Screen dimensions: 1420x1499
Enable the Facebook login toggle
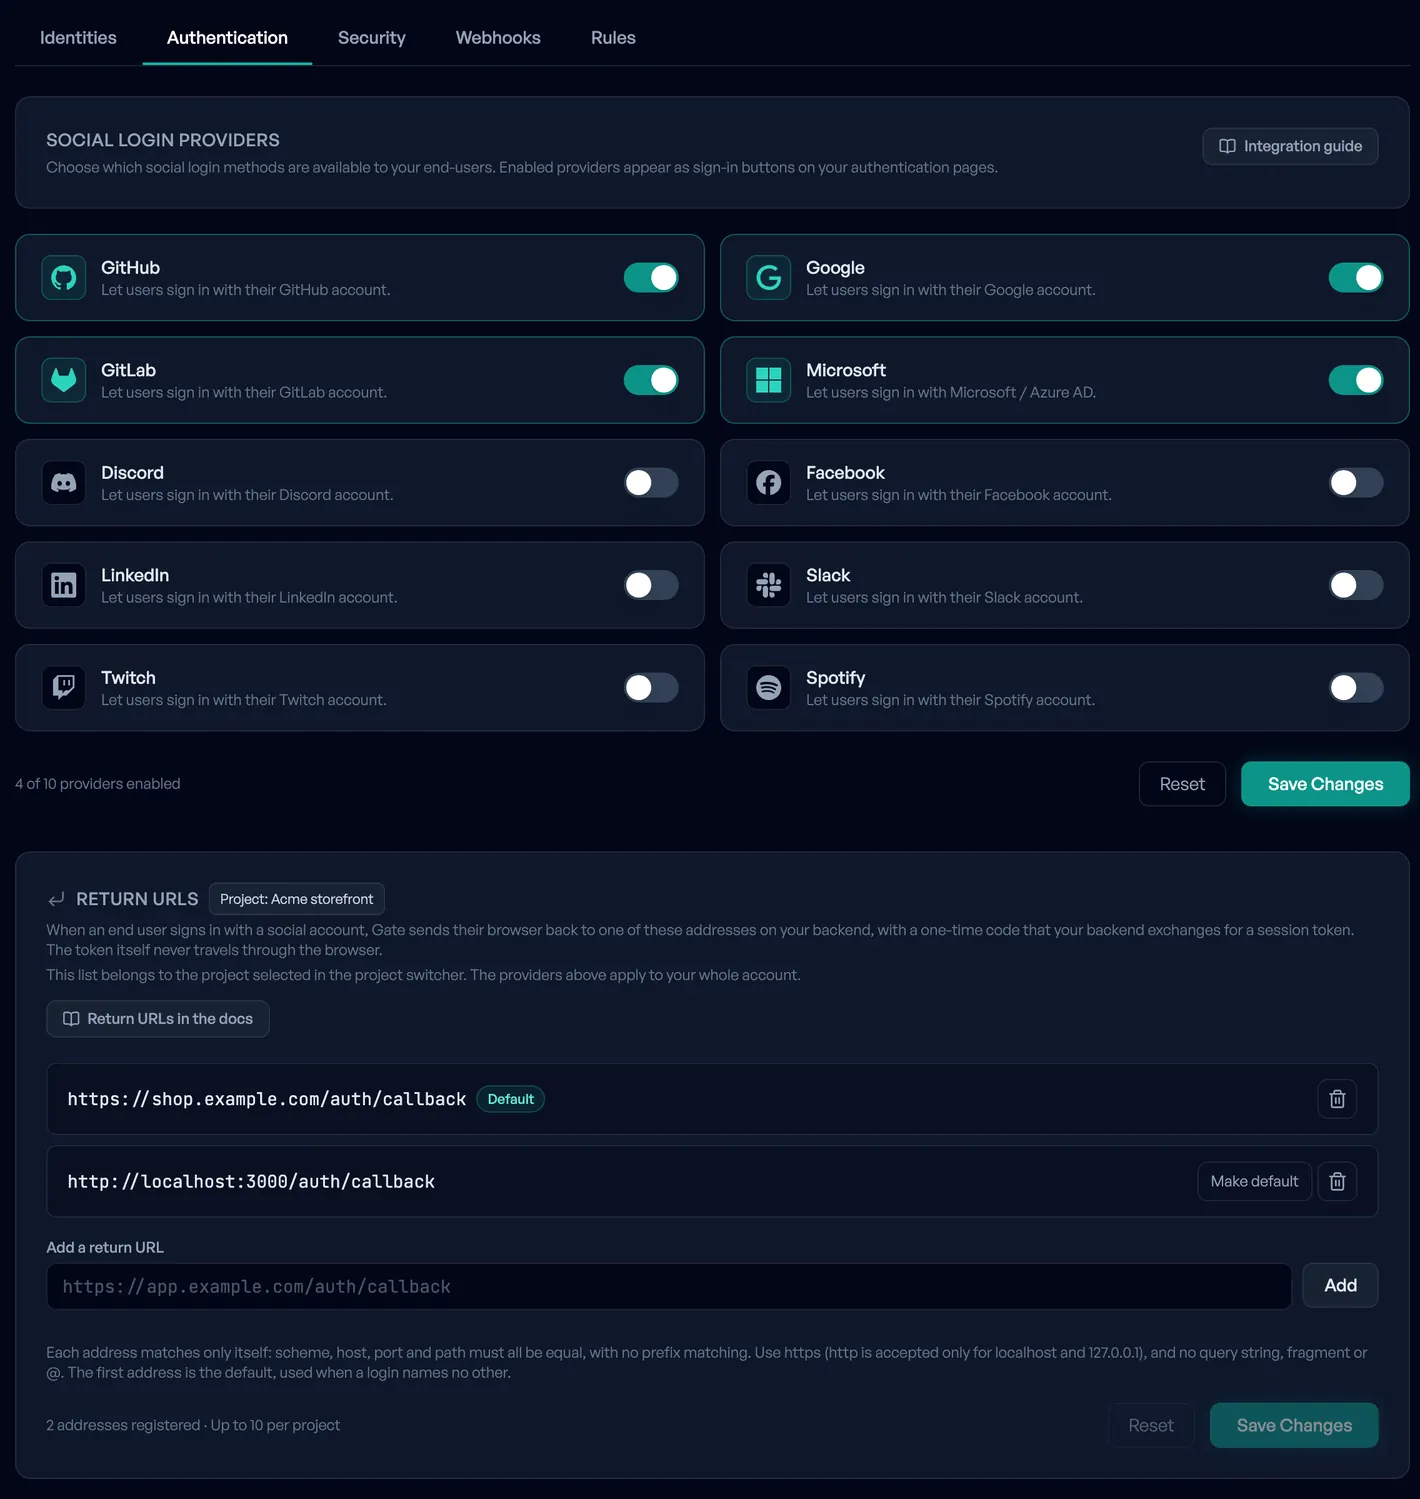coord(1356,483)
